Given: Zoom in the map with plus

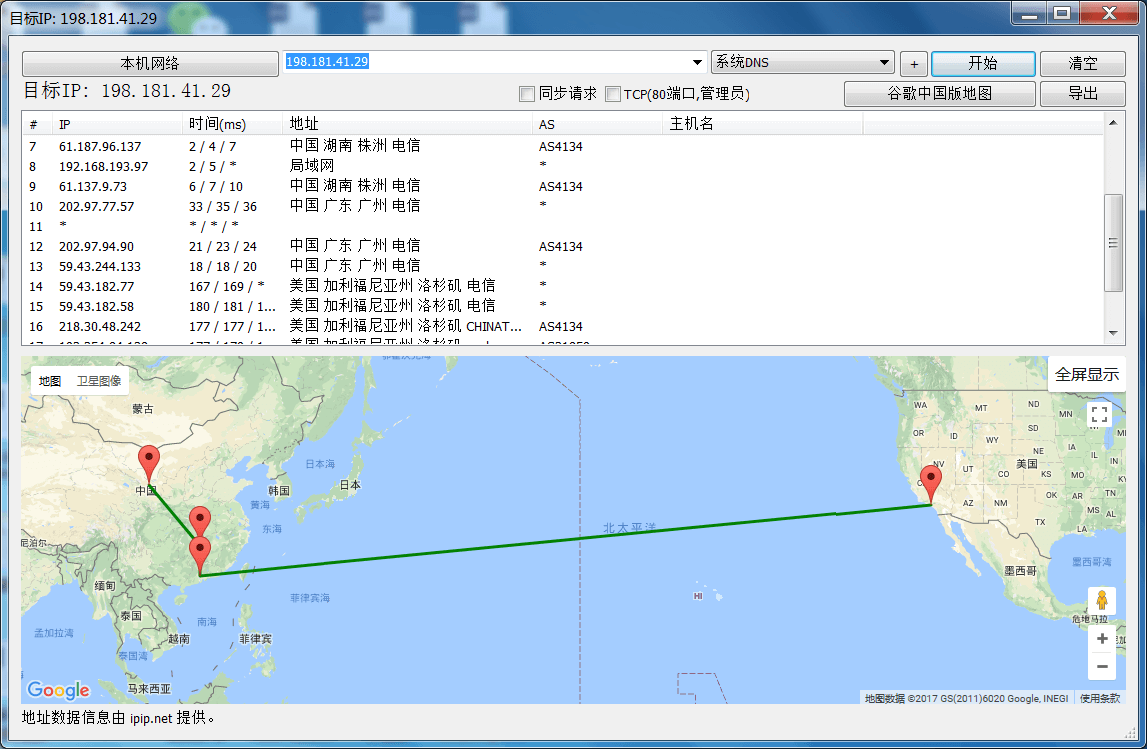Looking at the screenshot, I should point(1101,639).
